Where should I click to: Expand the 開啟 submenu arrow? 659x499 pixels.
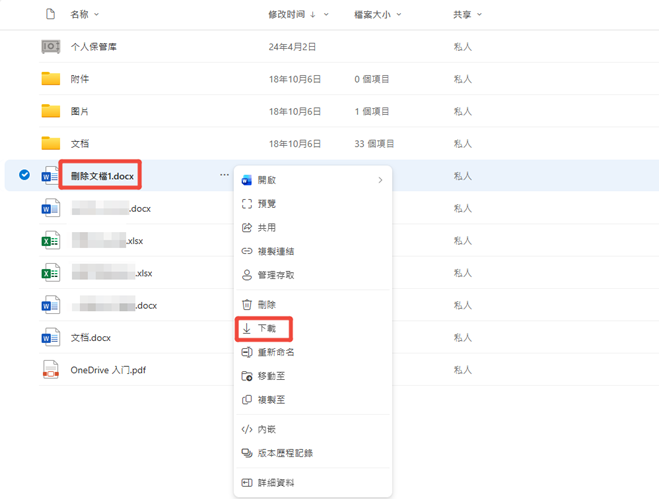[x=380, y=180]
